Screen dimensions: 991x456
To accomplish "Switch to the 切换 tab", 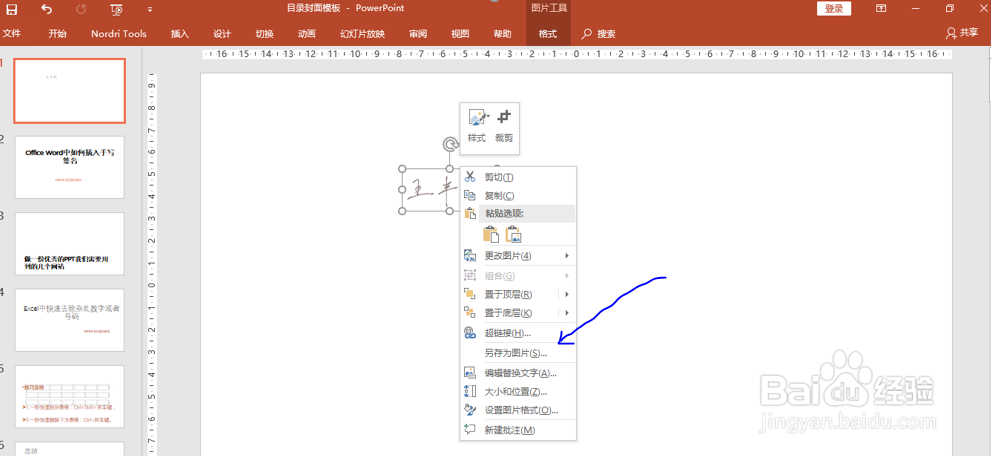I will click(x=264, y=33).
